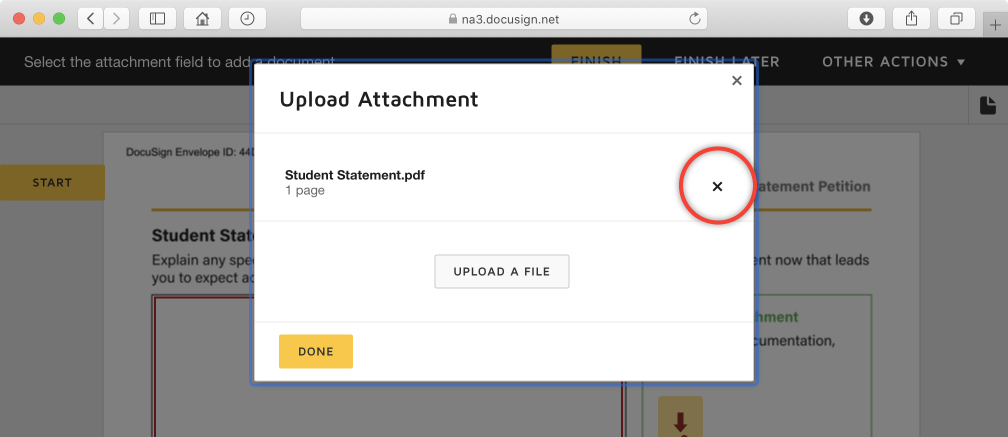Screen dimensions: 1008x437
Task: Click the Upload Attachment heading
Action: pos(379,99)
